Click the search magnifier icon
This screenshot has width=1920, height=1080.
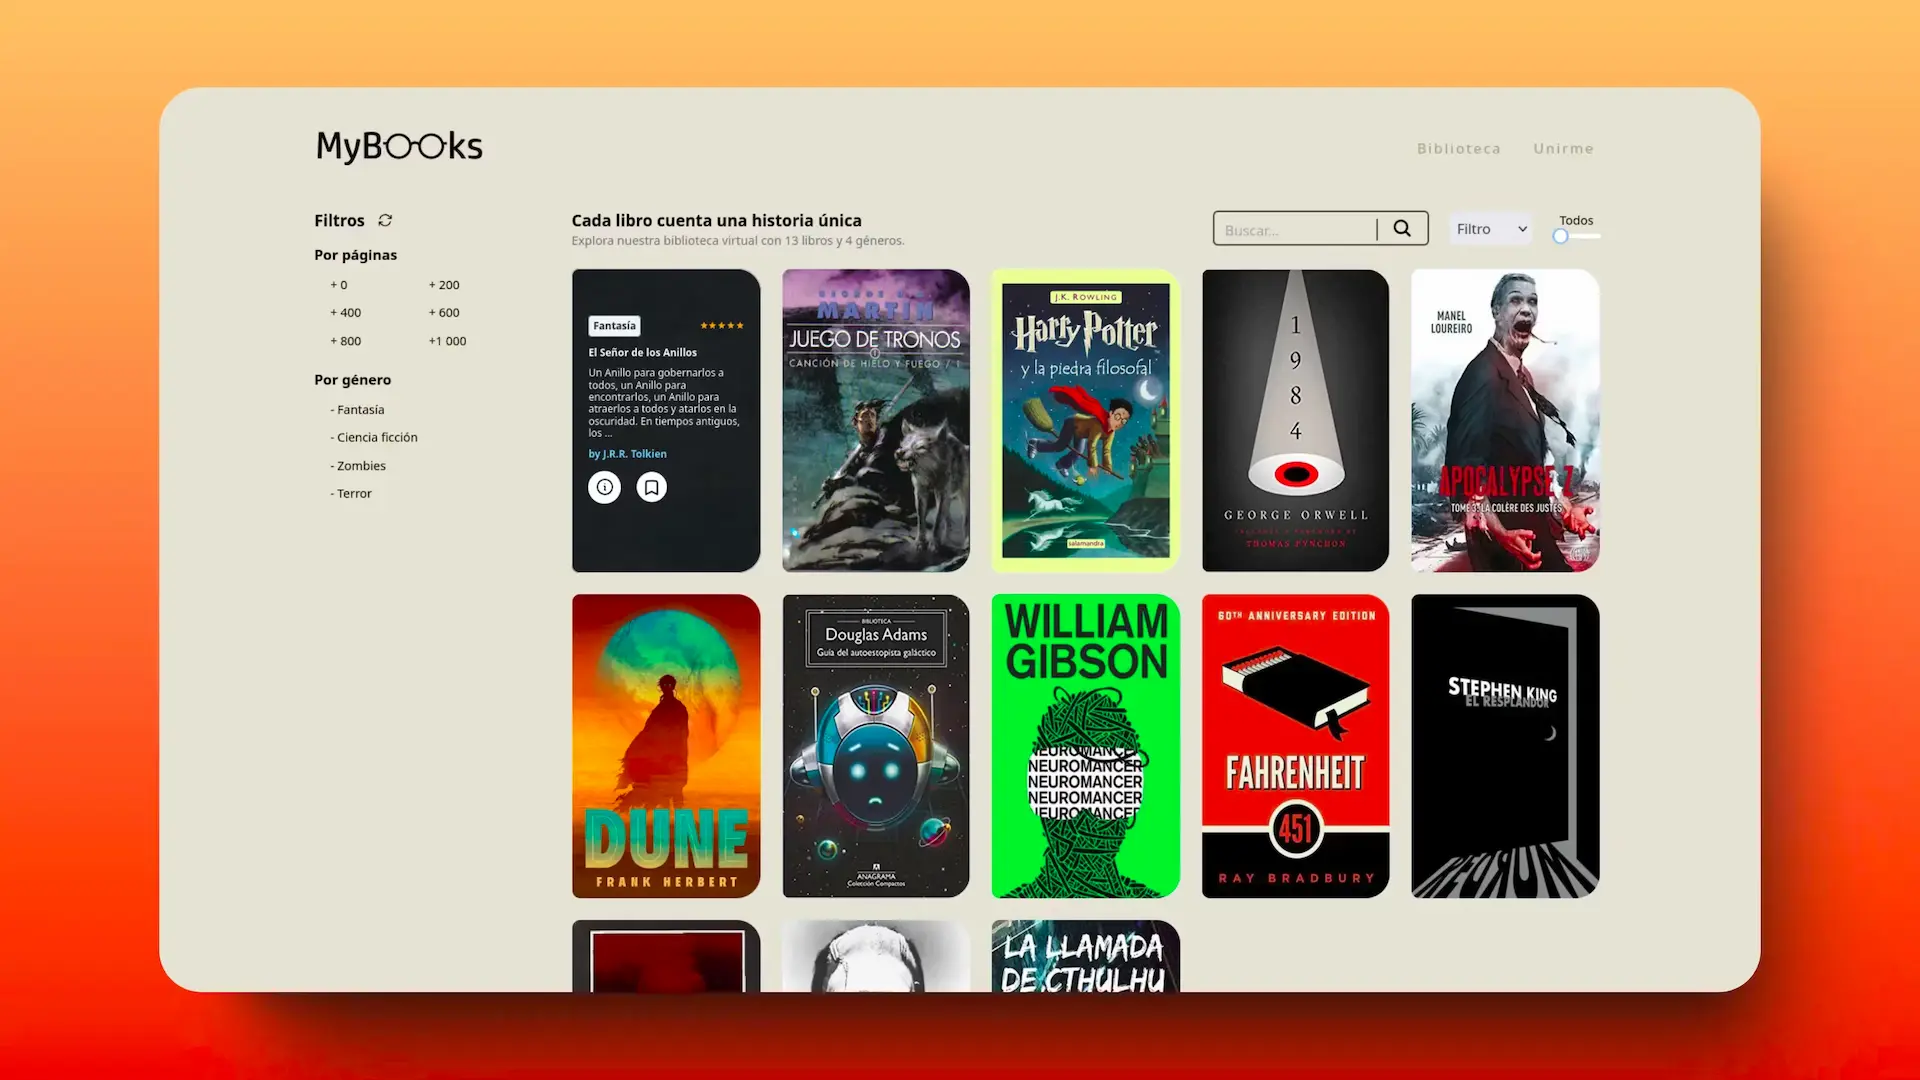pos(1402,228)
